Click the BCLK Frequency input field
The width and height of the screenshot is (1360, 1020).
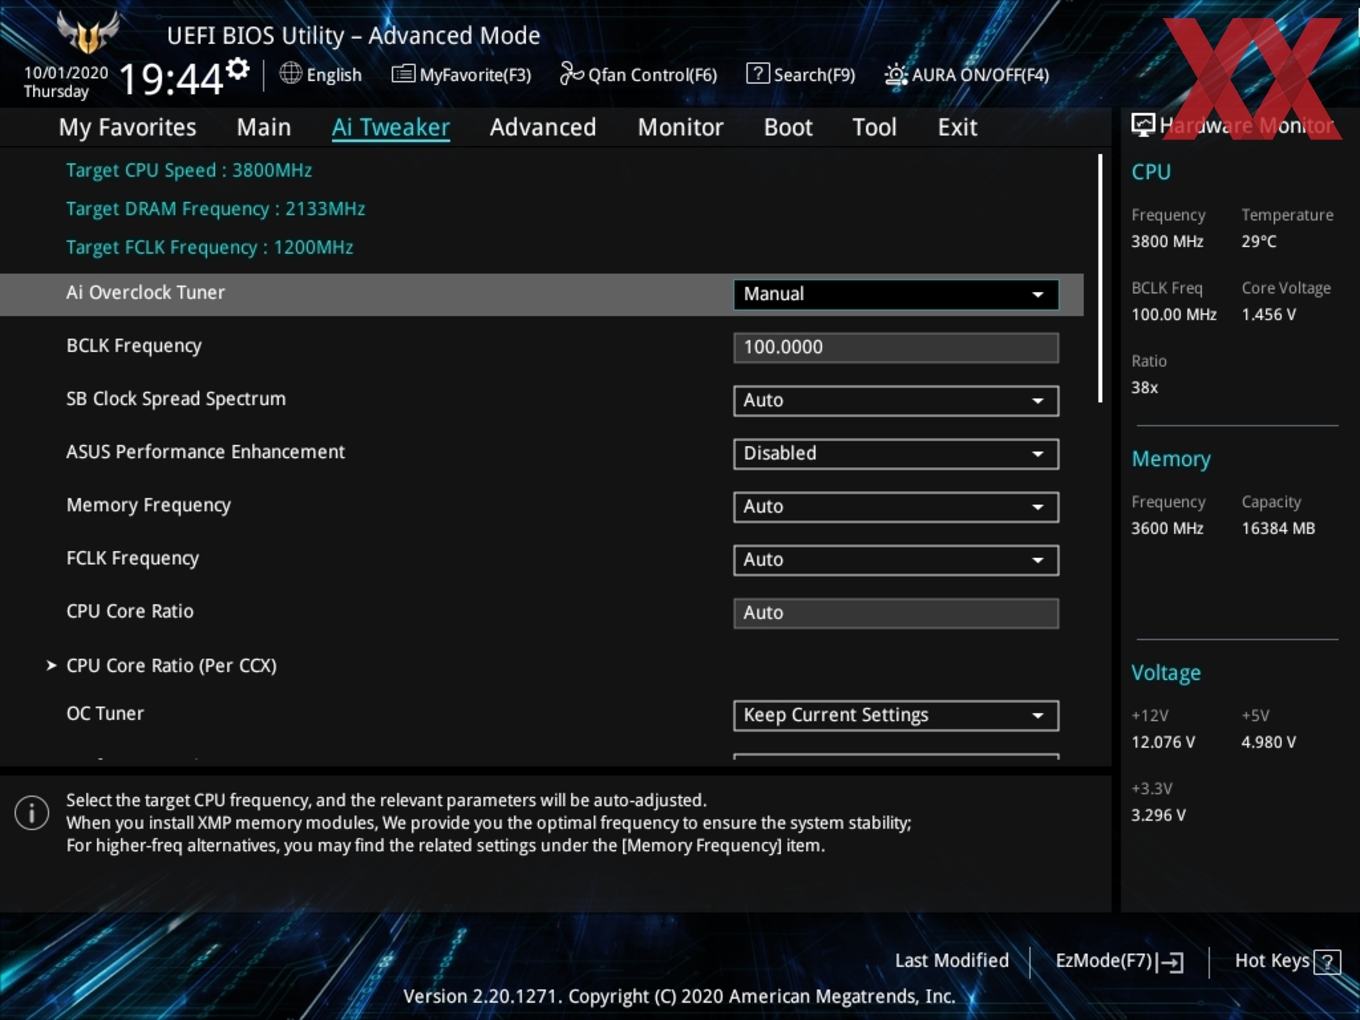click(x=896, y=347)
